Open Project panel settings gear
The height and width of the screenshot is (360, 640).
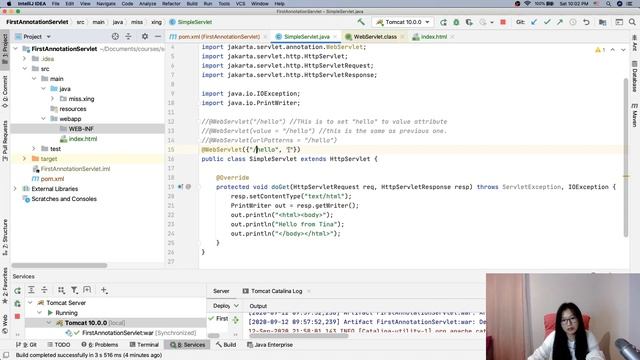coord(145,36)
